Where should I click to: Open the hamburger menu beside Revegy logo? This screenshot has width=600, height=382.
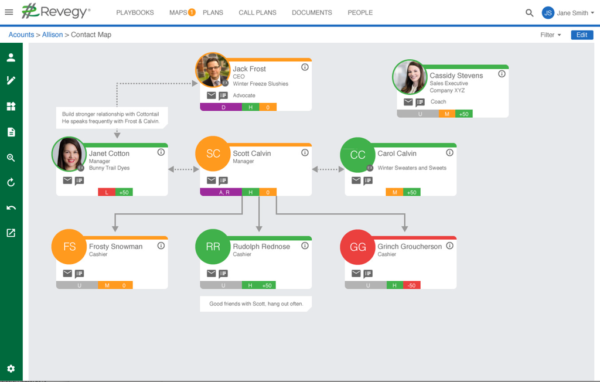(9, 12)
